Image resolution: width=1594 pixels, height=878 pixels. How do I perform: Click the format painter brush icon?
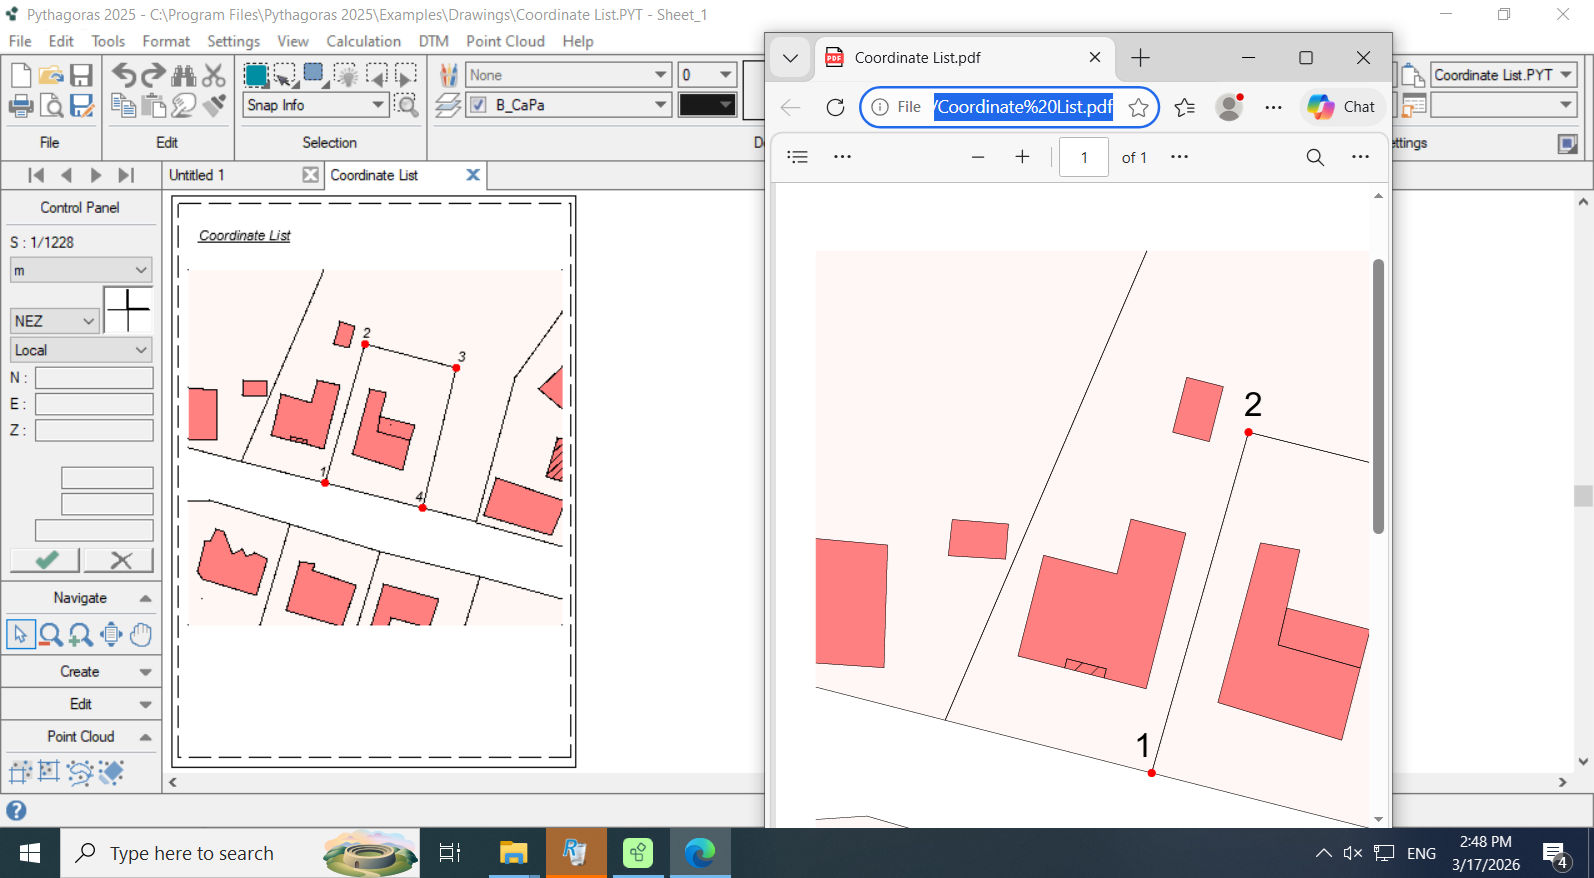click(x=213, y=105)
